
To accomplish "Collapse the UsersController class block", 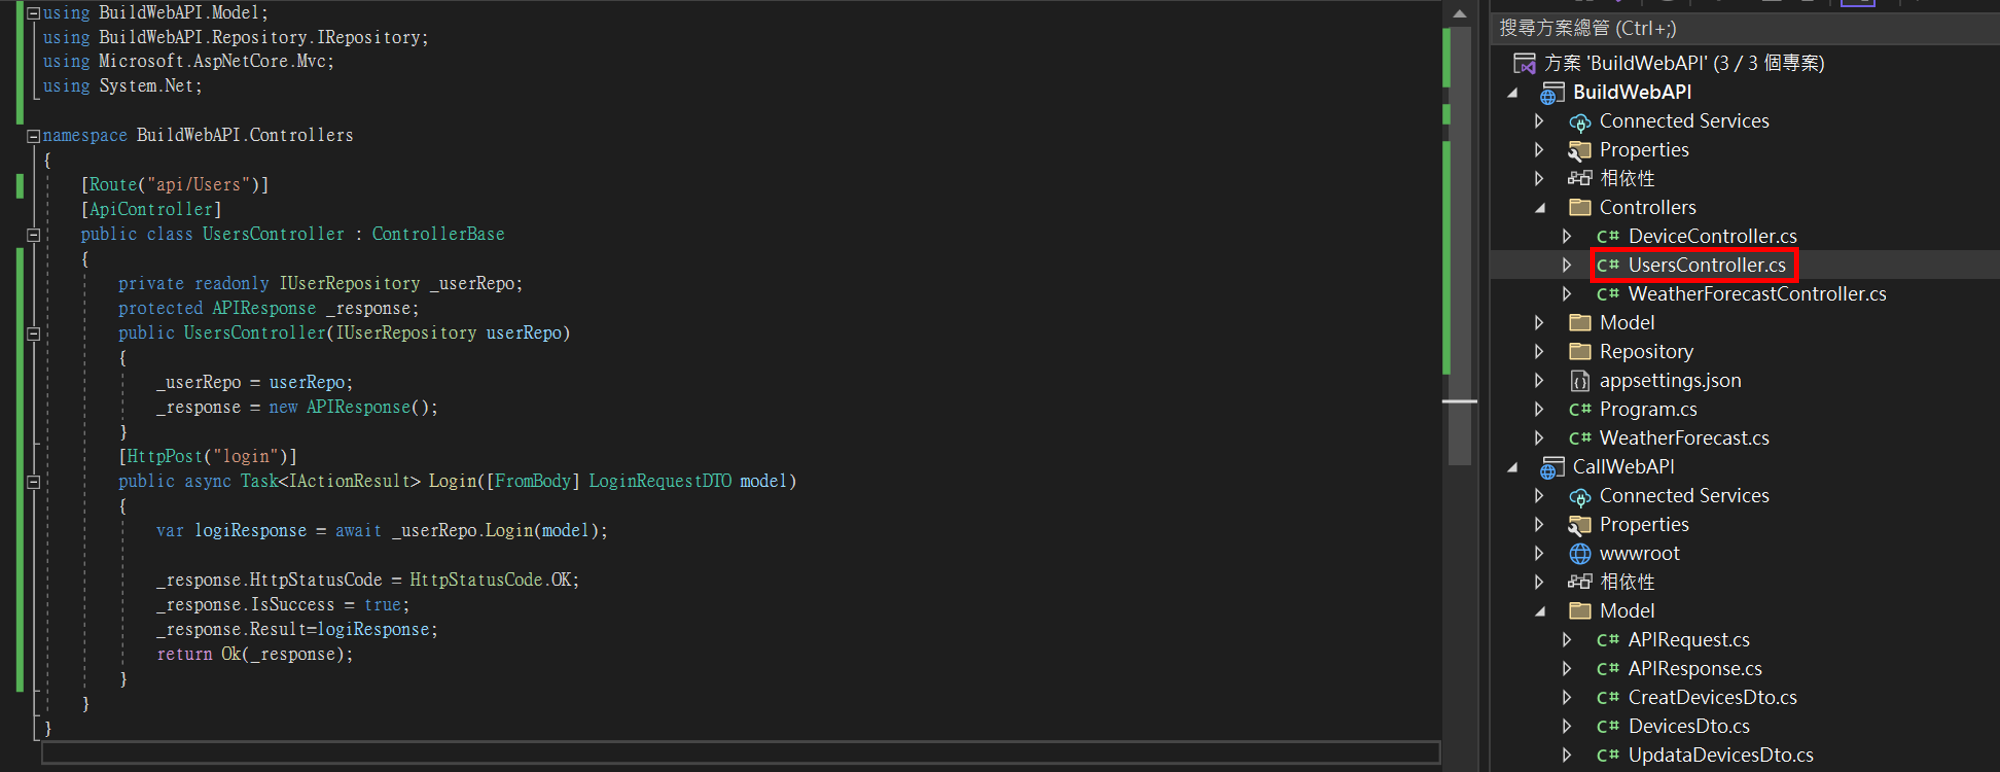I will pyautogui.click(x=33, y=235).
